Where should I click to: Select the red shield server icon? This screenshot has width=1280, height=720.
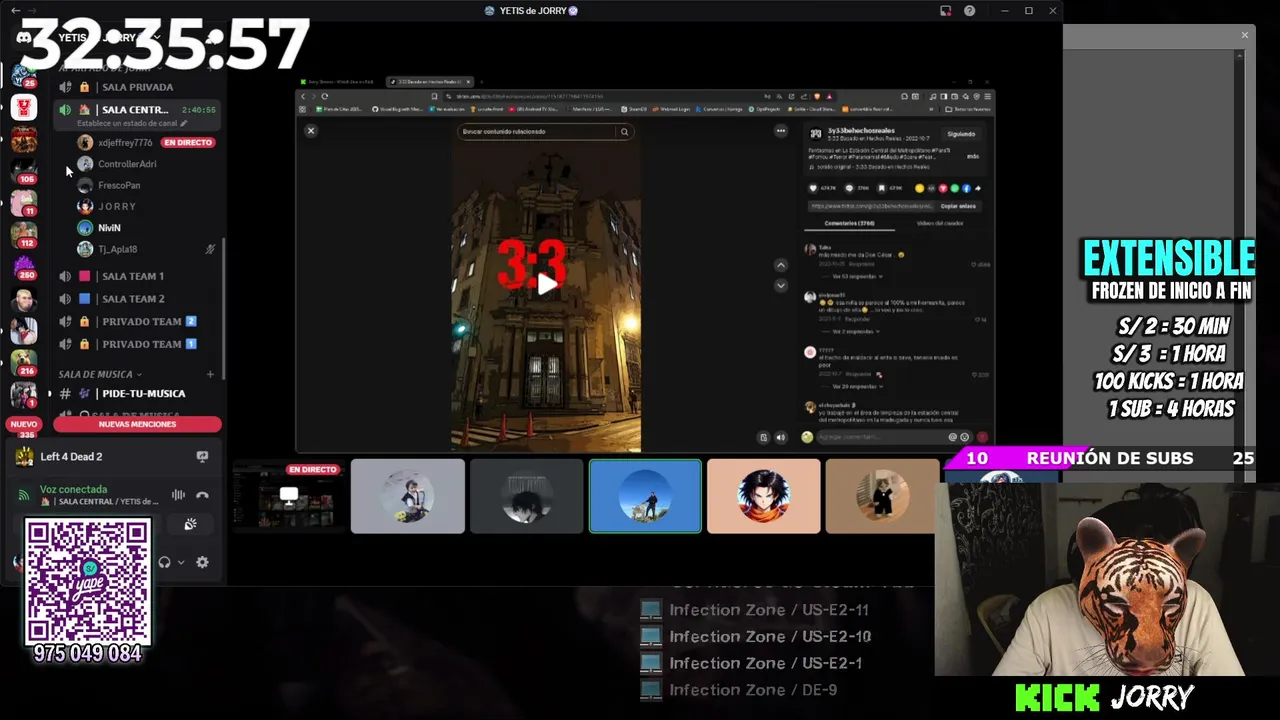pos(24,108)
